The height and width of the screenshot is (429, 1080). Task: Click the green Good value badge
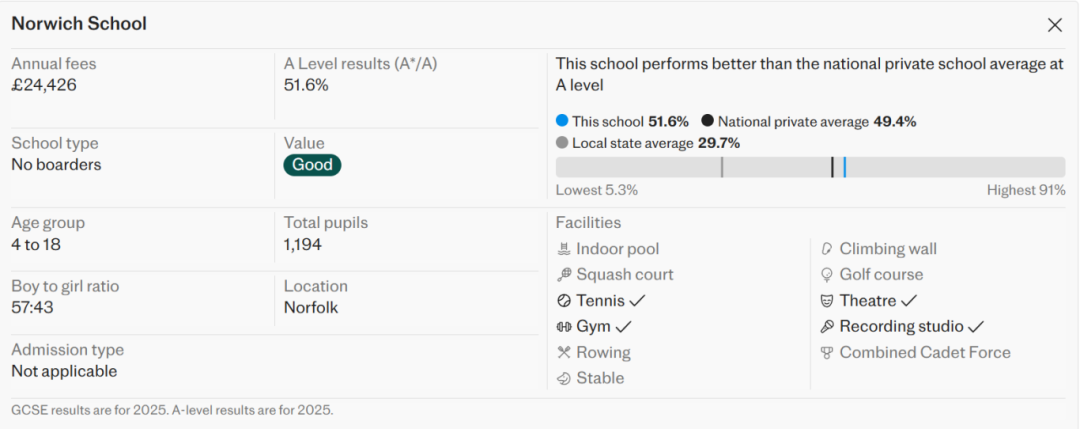point(312,165)
